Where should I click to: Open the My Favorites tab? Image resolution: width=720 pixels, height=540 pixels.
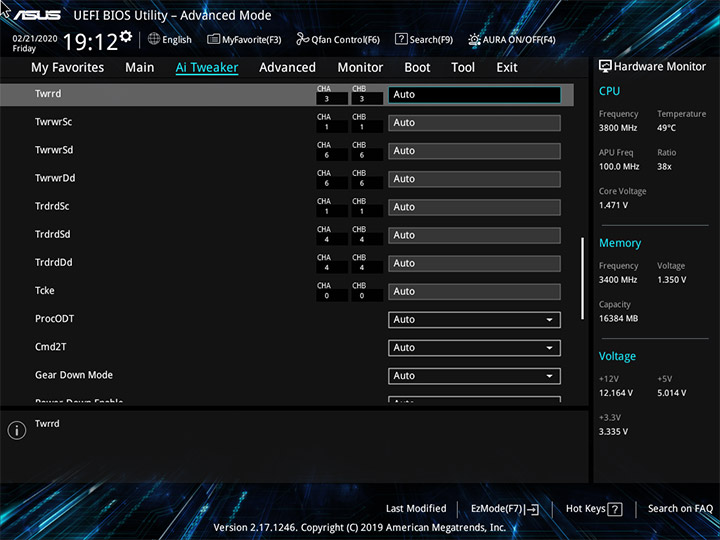click(68, 68)
